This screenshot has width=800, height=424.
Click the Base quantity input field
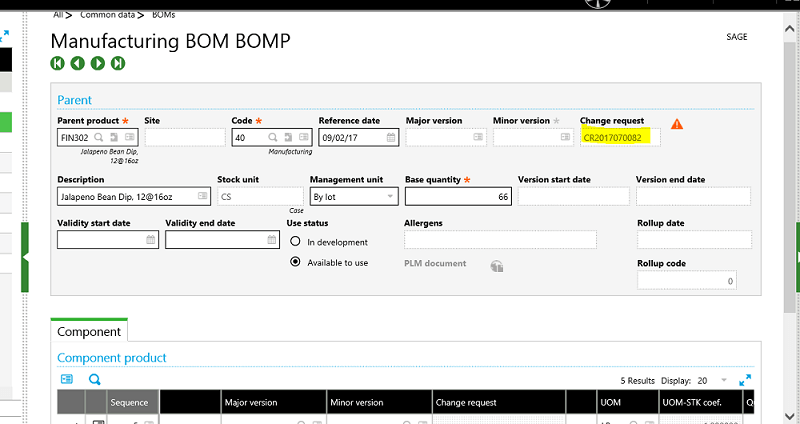click(x=456, y=197)
